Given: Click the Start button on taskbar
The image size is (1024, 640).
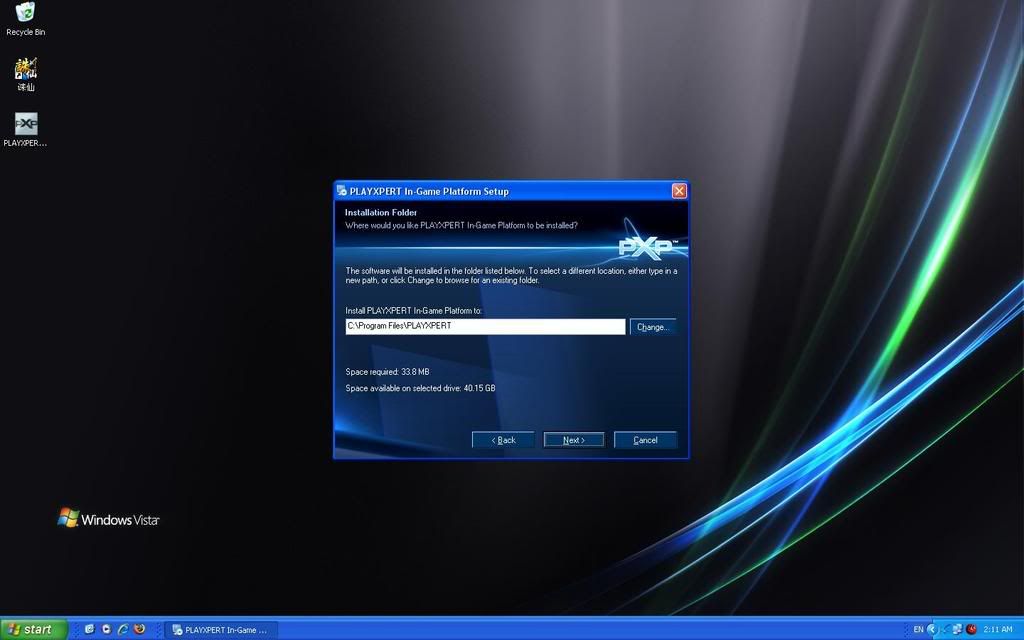Looking at the screenshot, I should pos(34,630).
